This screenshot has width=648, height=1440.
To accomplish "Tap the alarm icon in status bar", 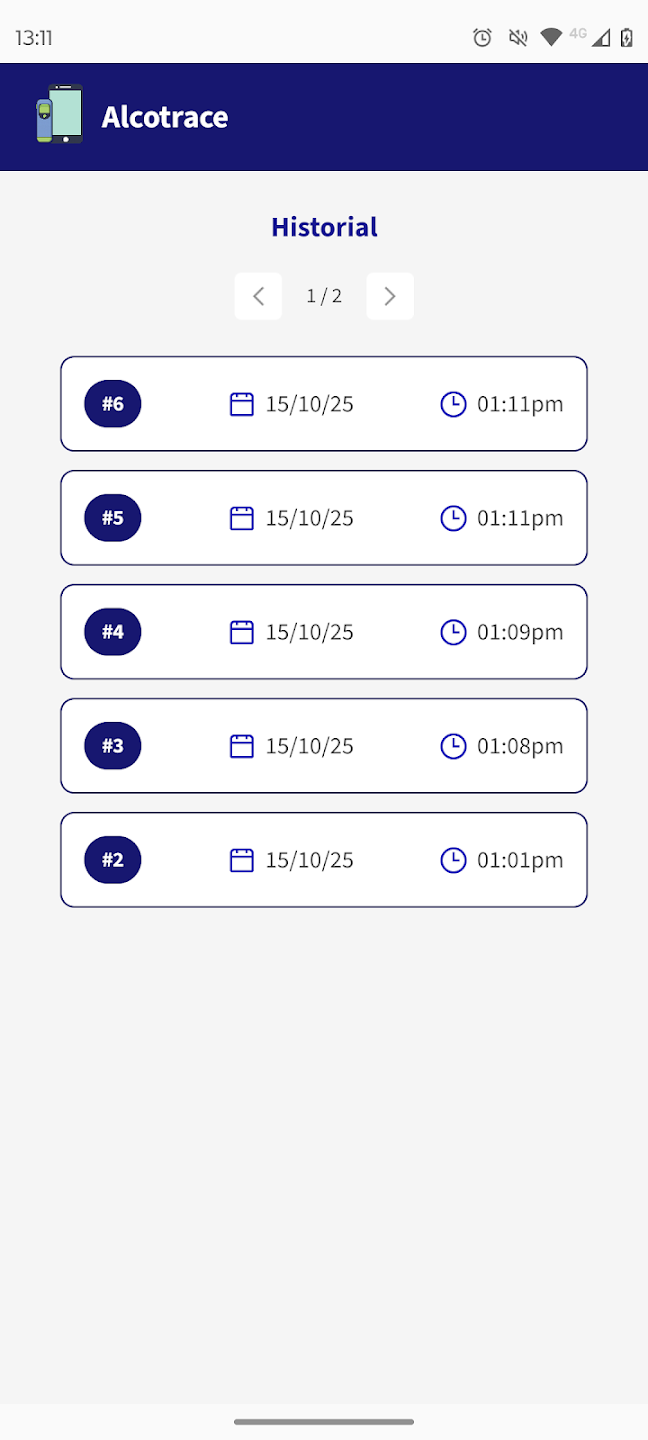I will (482, 38).
